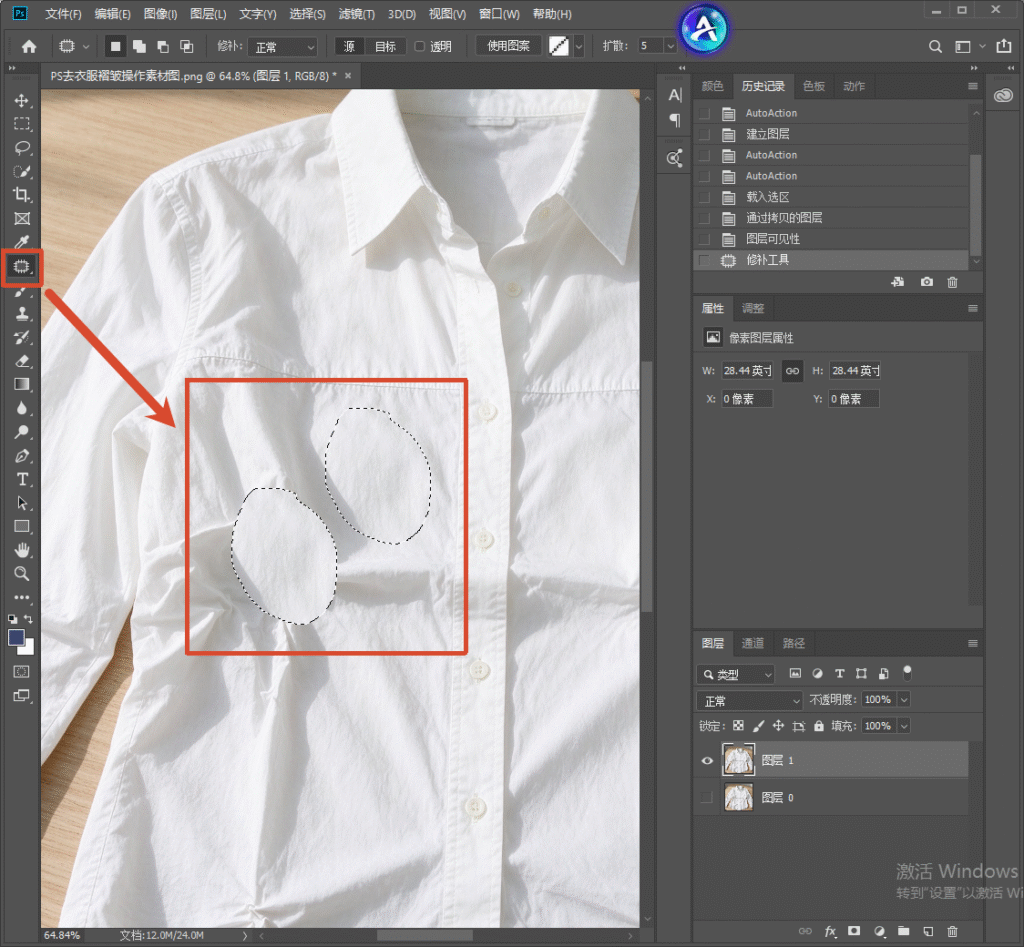Open the 修补 mode dropdown 正常
Viewport: 1024px width, 947px height.
tap(283, 46)
